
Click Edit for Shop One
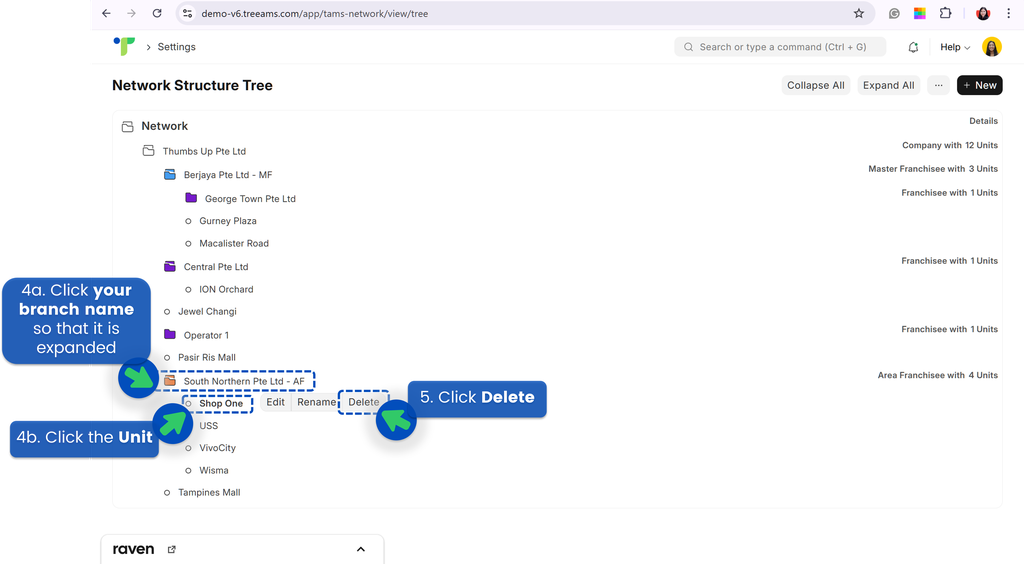click(275, 402)
